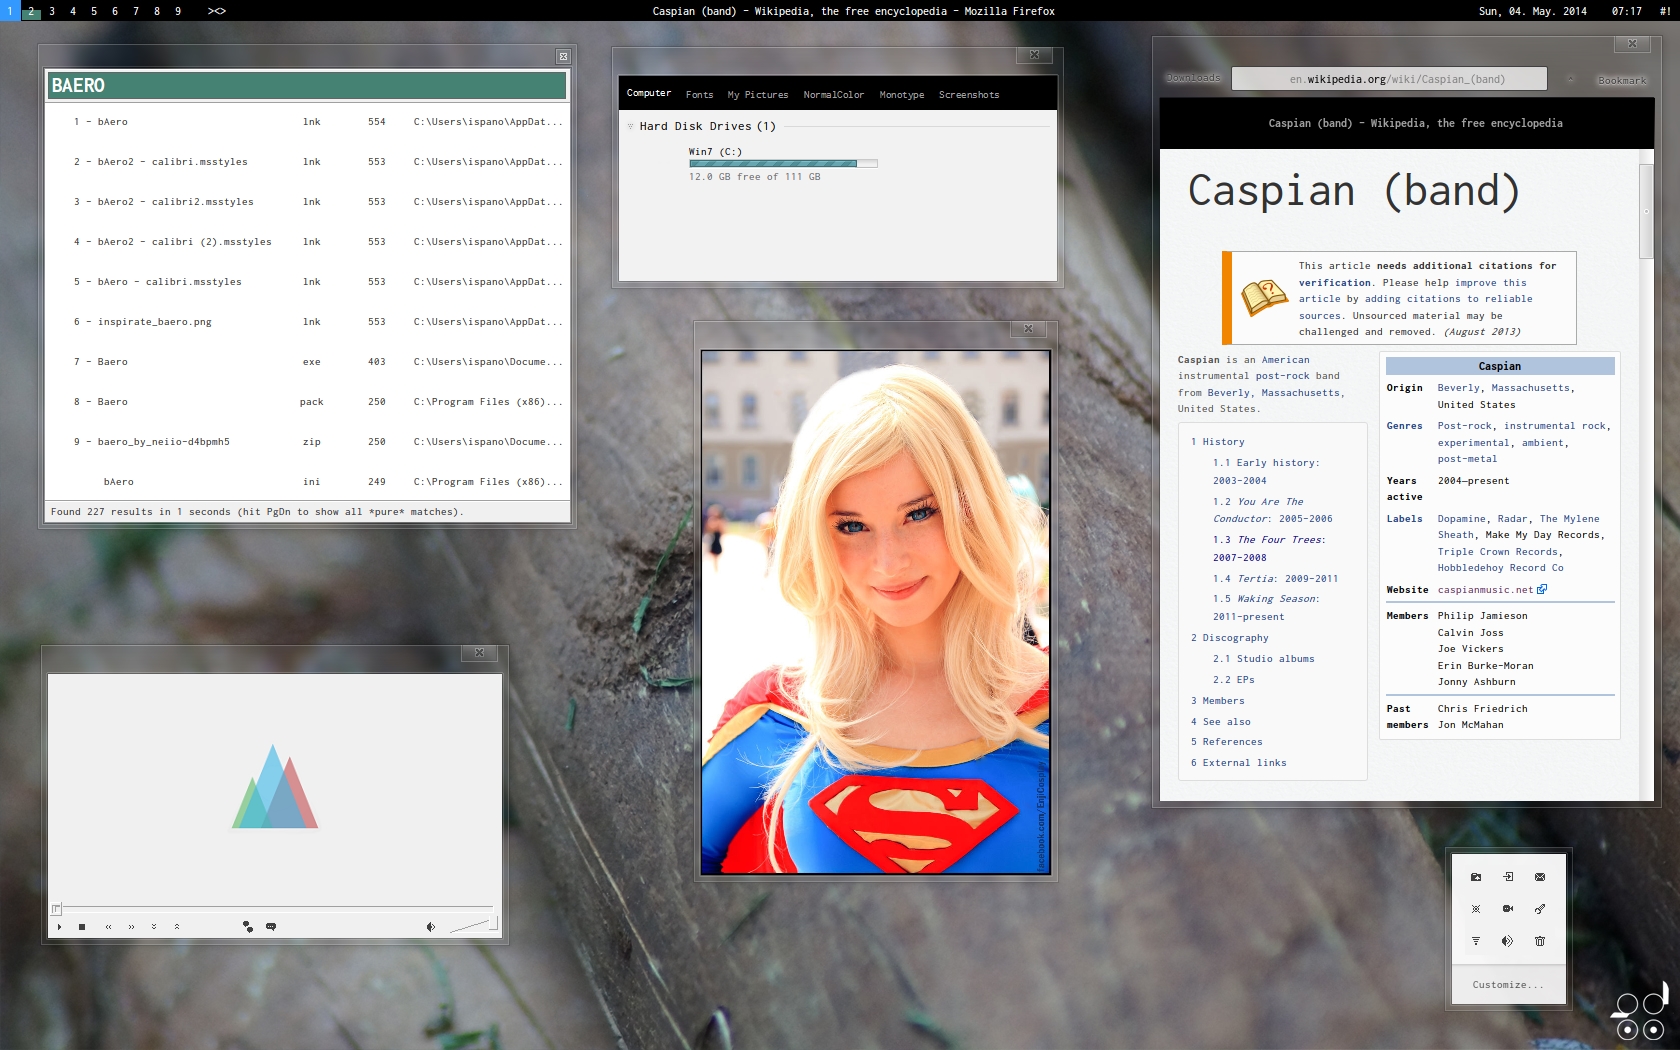Open the Monotype tab
This screenshot has height=1050, width=1680.
[902, 95]
